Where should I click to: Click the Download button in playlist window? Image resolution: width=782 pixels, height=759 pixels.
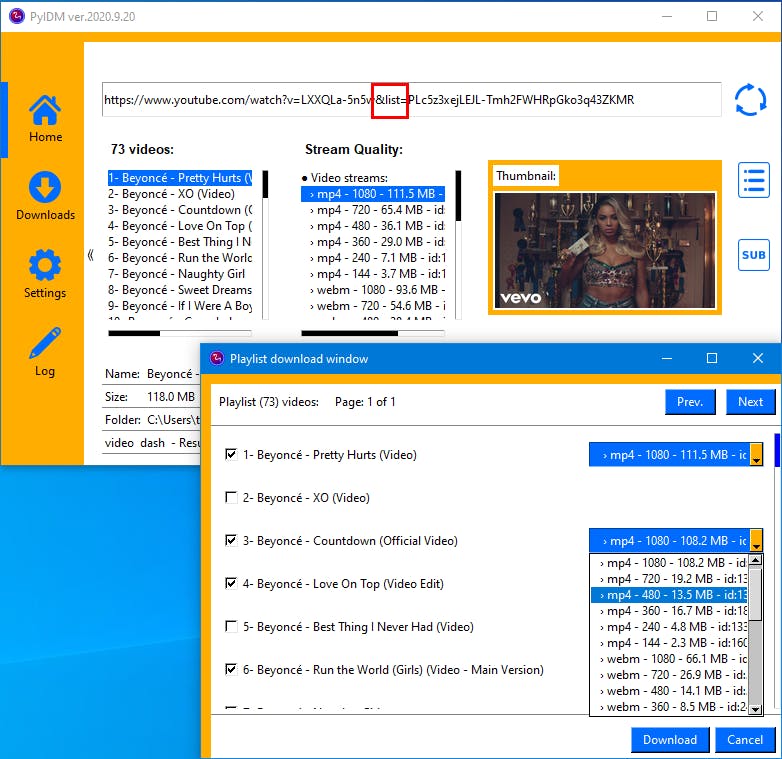point(670,740)
